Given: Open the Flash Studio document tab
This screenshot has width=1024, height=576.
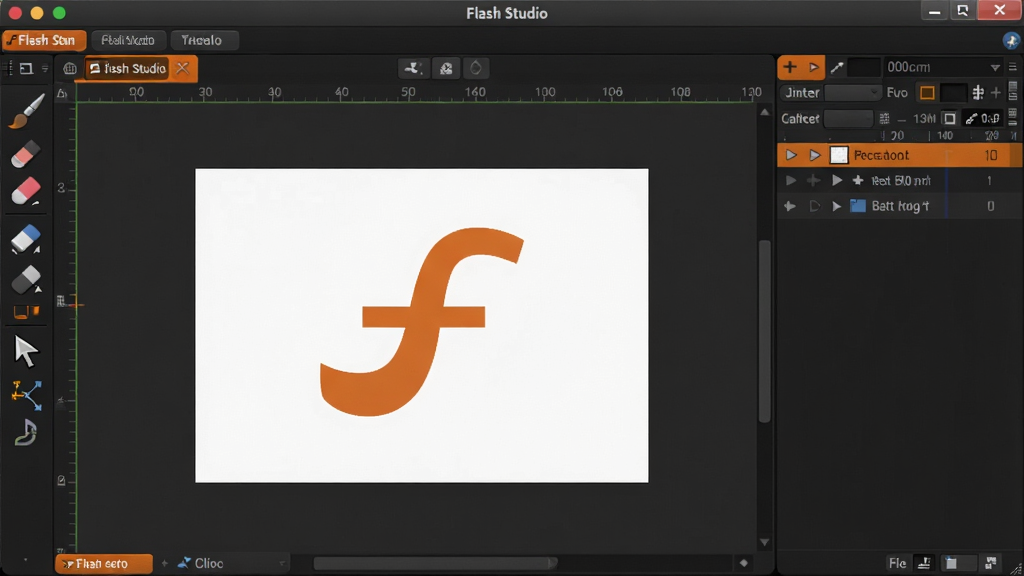Looking at the screenshot, I should tap(127, 69).
